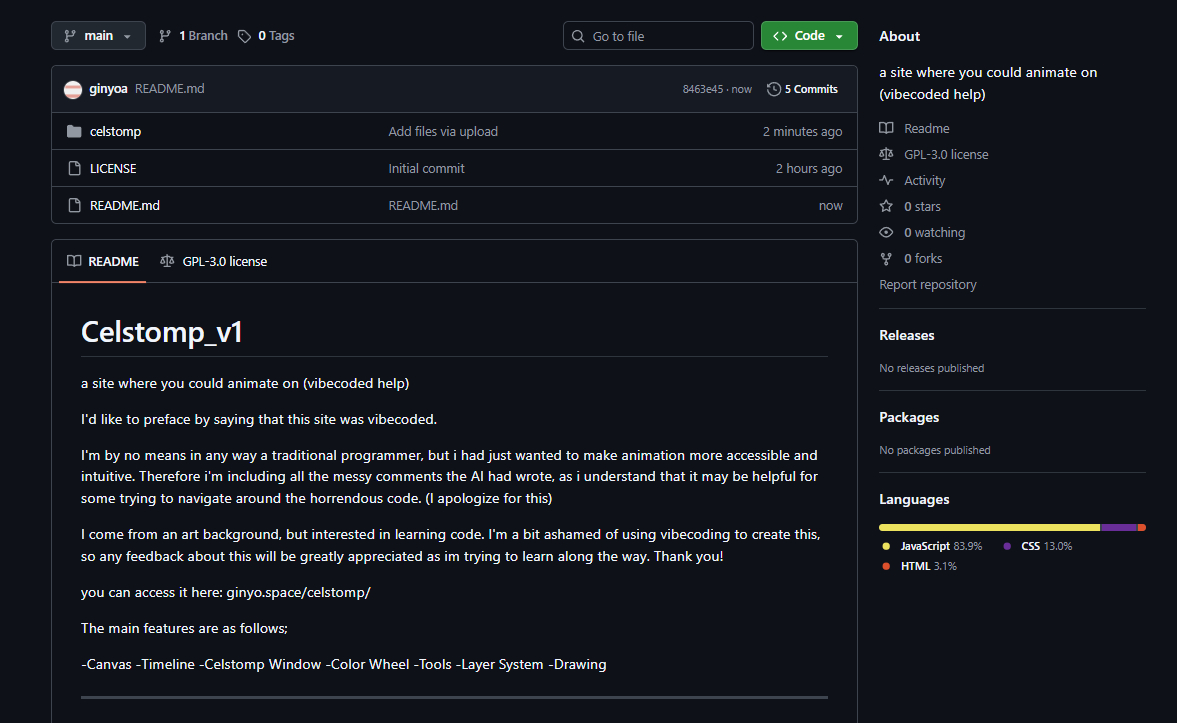Select the README tab
Screen dimensions: 1177x723
(103, 261)
